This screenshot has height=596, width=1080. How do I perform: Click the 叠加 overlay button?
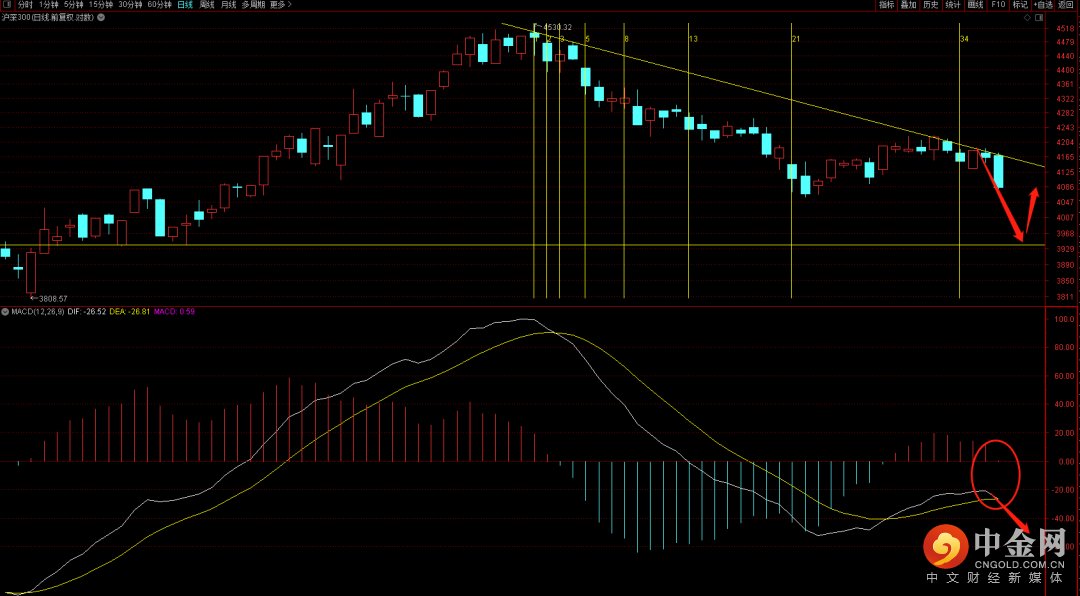pos(908,5)
